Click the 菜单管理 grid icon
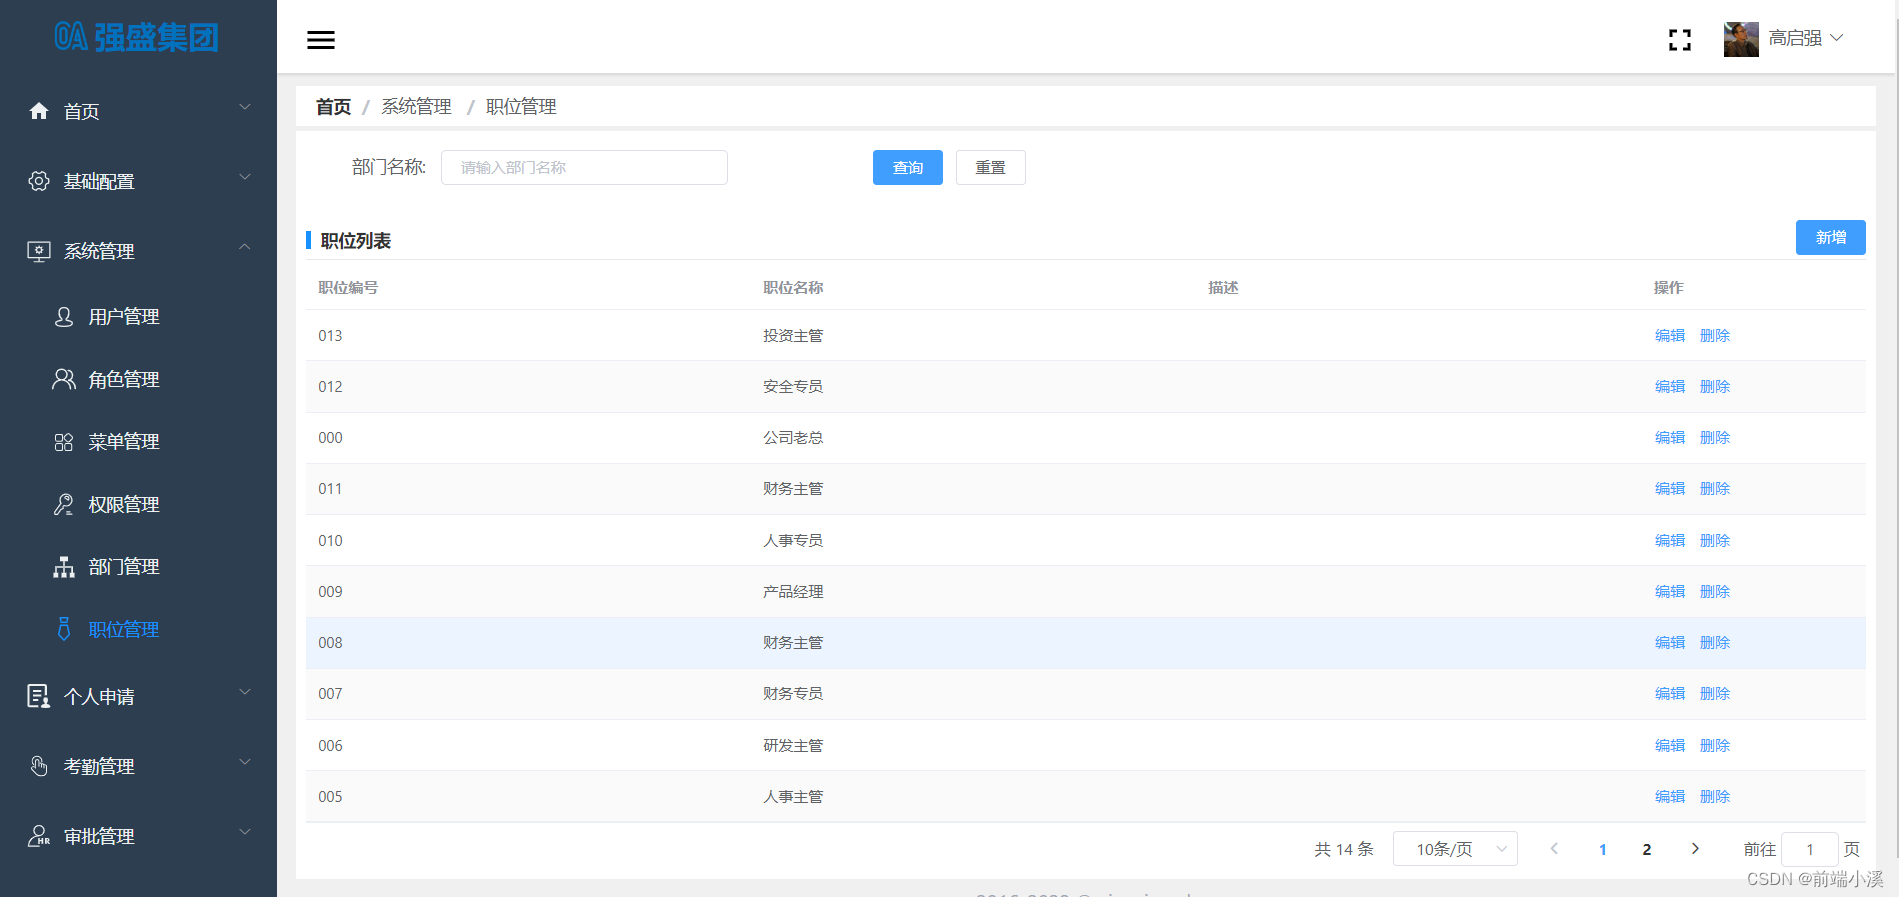Viewport: 1899px width, 897px height. tap(64, 442)
